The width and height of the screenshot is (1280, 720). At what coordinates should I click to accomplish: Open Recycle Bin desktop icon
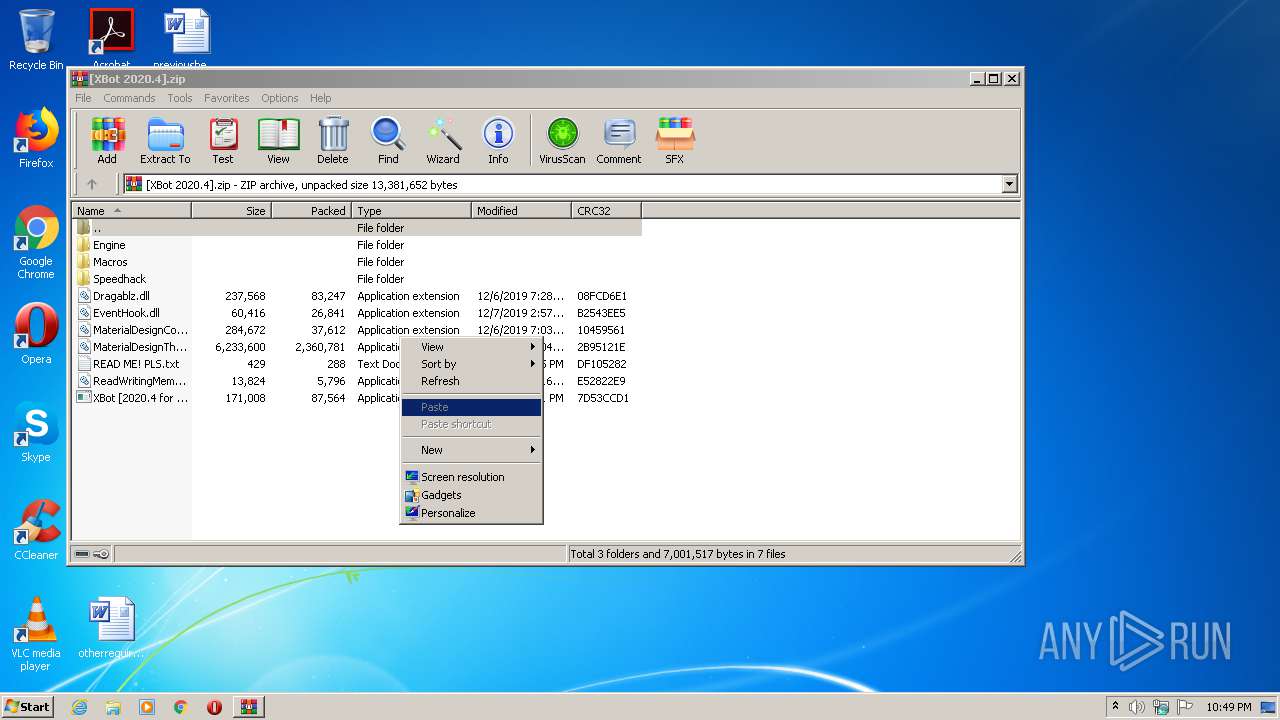point(36,40)
